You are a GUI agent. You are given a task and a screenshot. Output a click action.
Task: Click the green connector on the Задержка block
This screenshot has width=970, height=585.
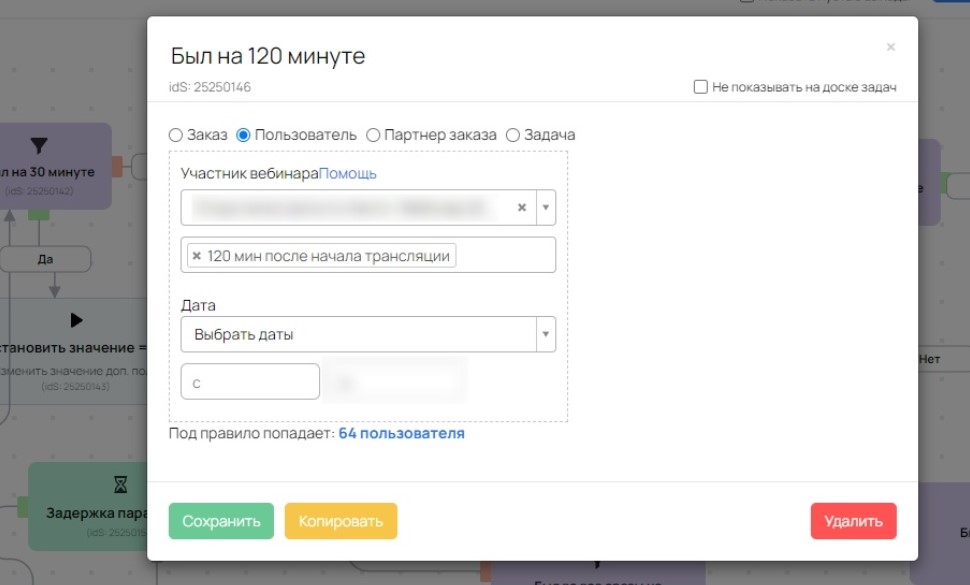point(22,506)
